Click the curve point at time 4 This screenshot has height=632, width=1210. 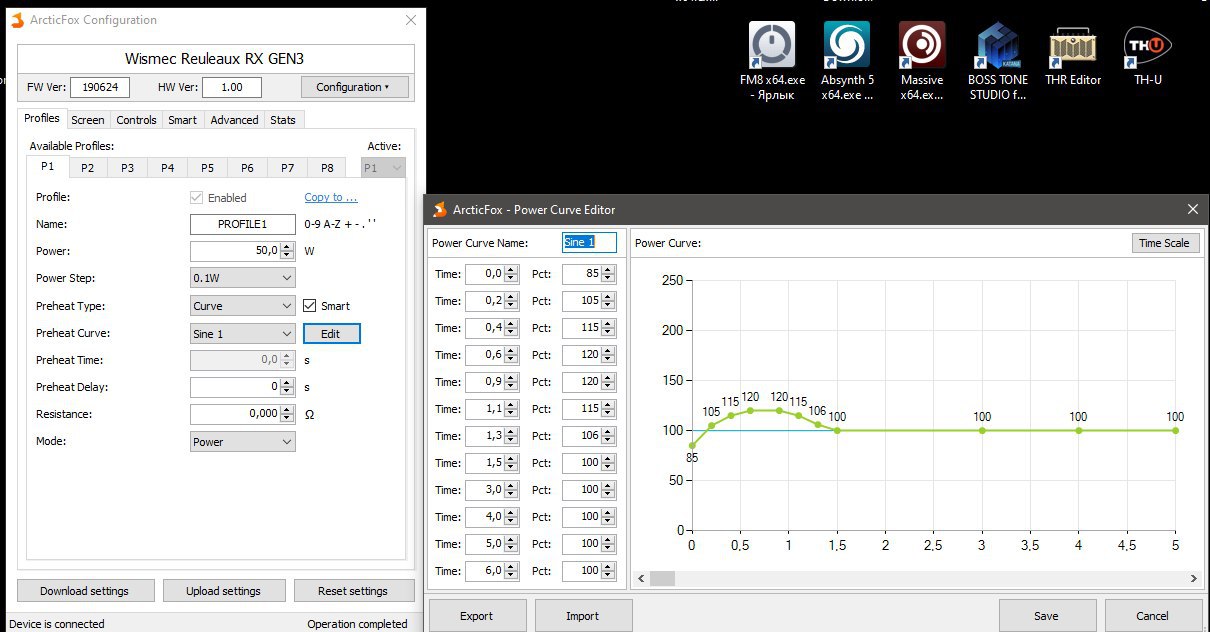pos(1079,430)
